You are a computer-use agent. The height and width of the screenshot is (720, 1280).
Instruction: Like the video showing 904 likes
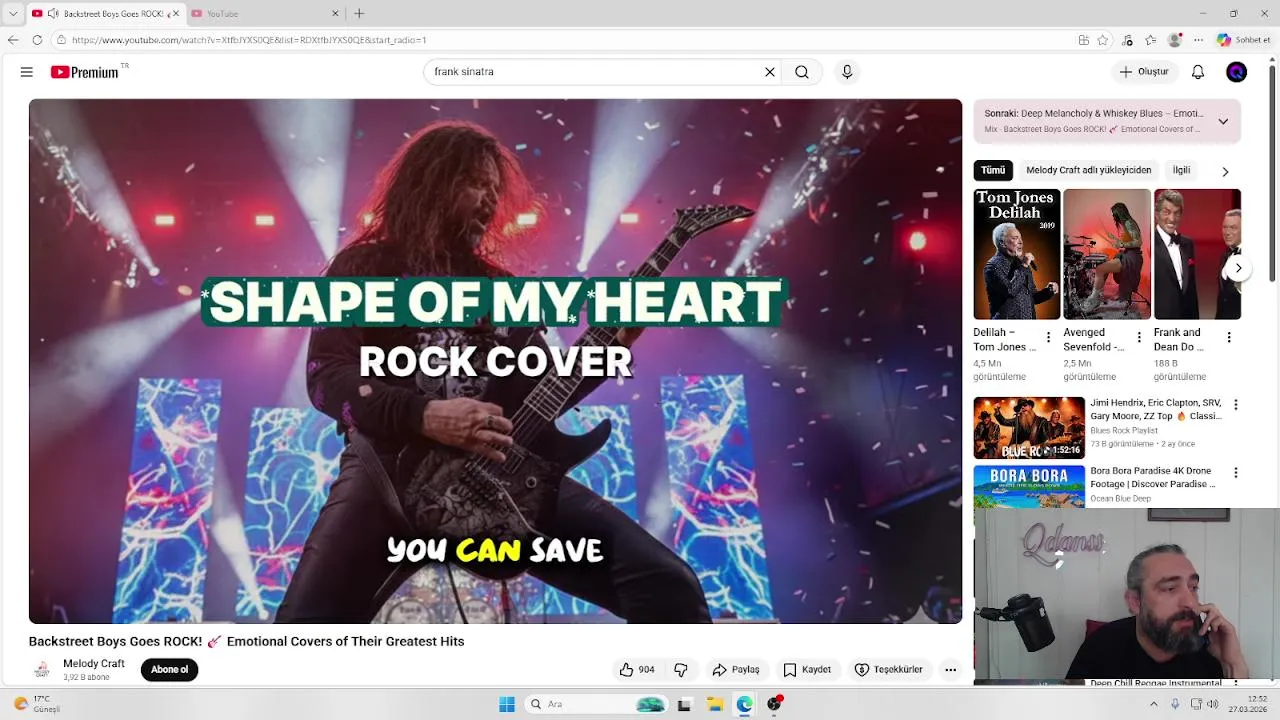tap(637, 669)
